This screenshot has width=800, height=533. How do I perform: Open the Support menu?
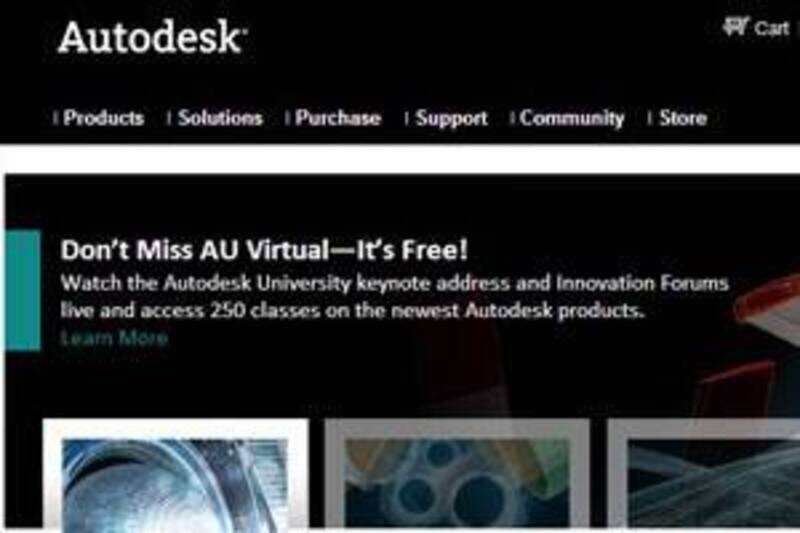[x=452, y=118]
